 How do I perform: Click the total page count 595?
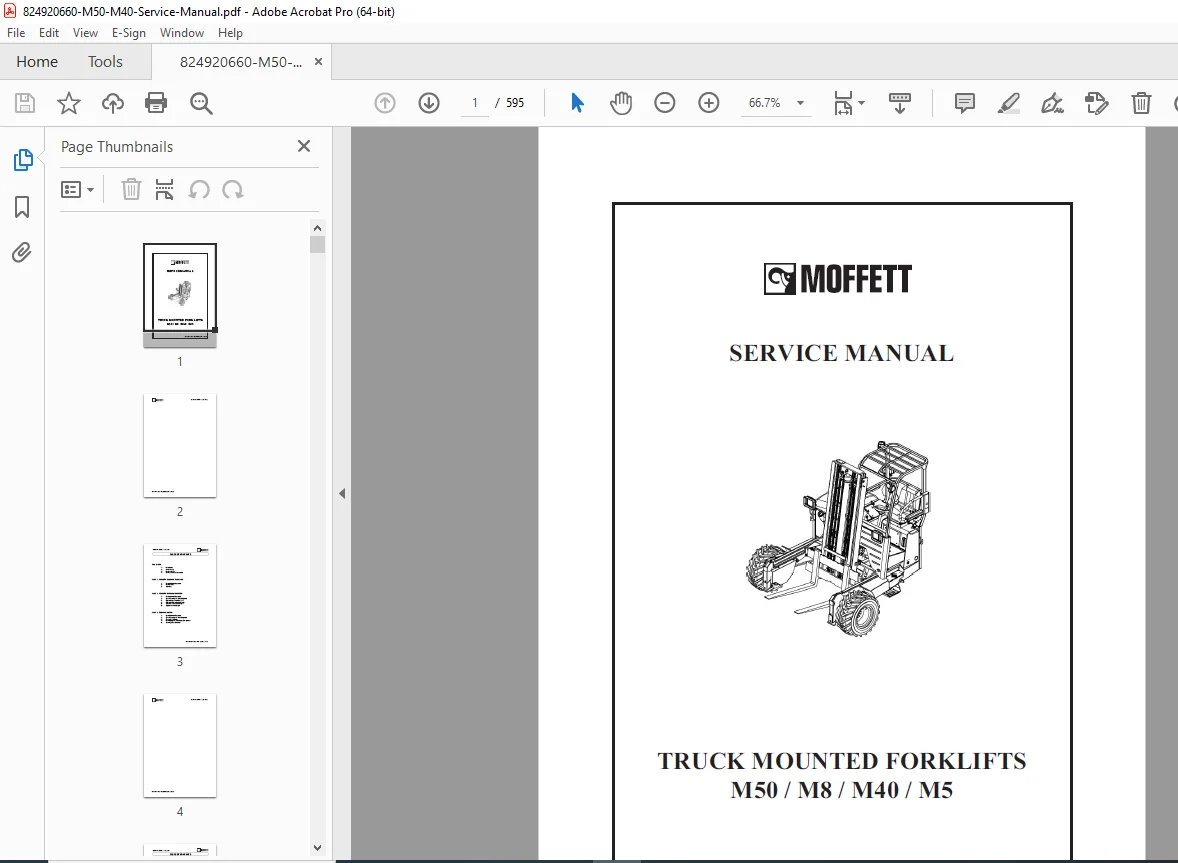pos(515,103)
